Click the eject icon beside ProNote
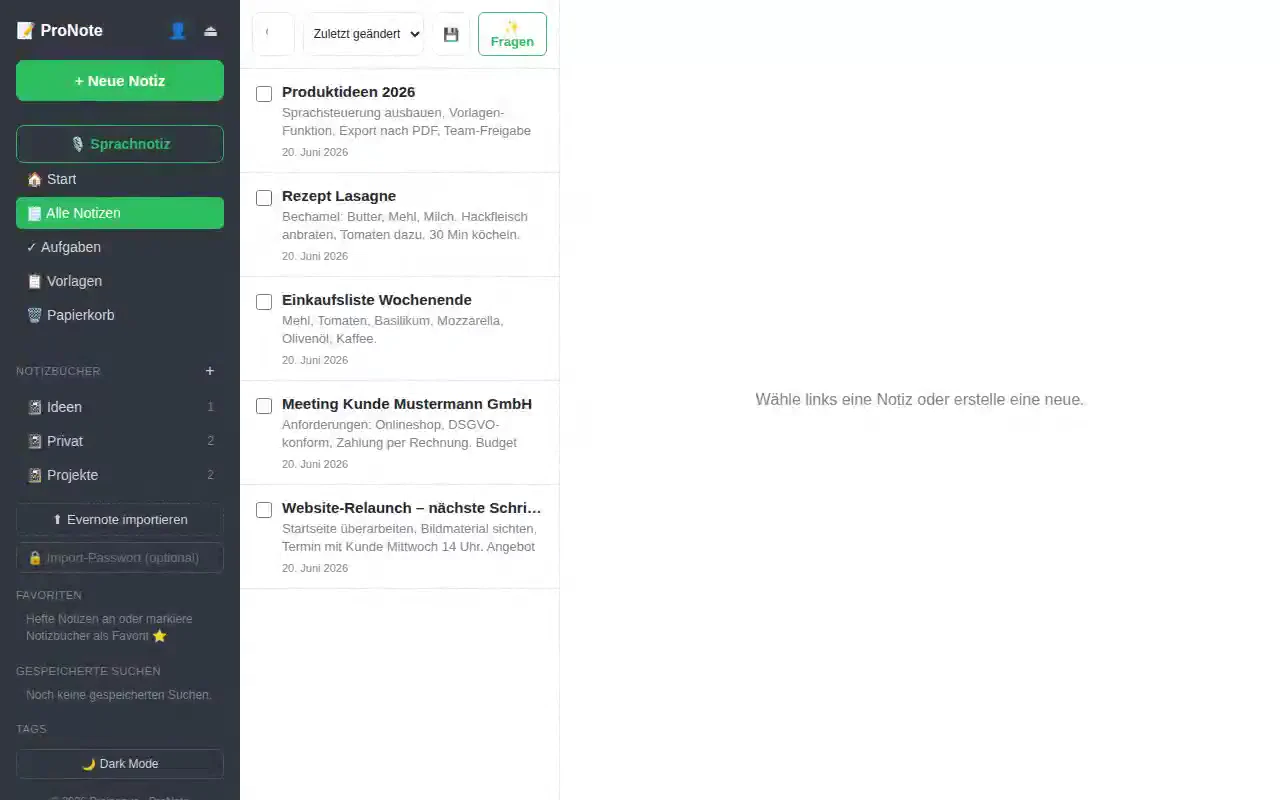Image resolution: width=1280 pixels, height=800 pixels. [210, 31]
